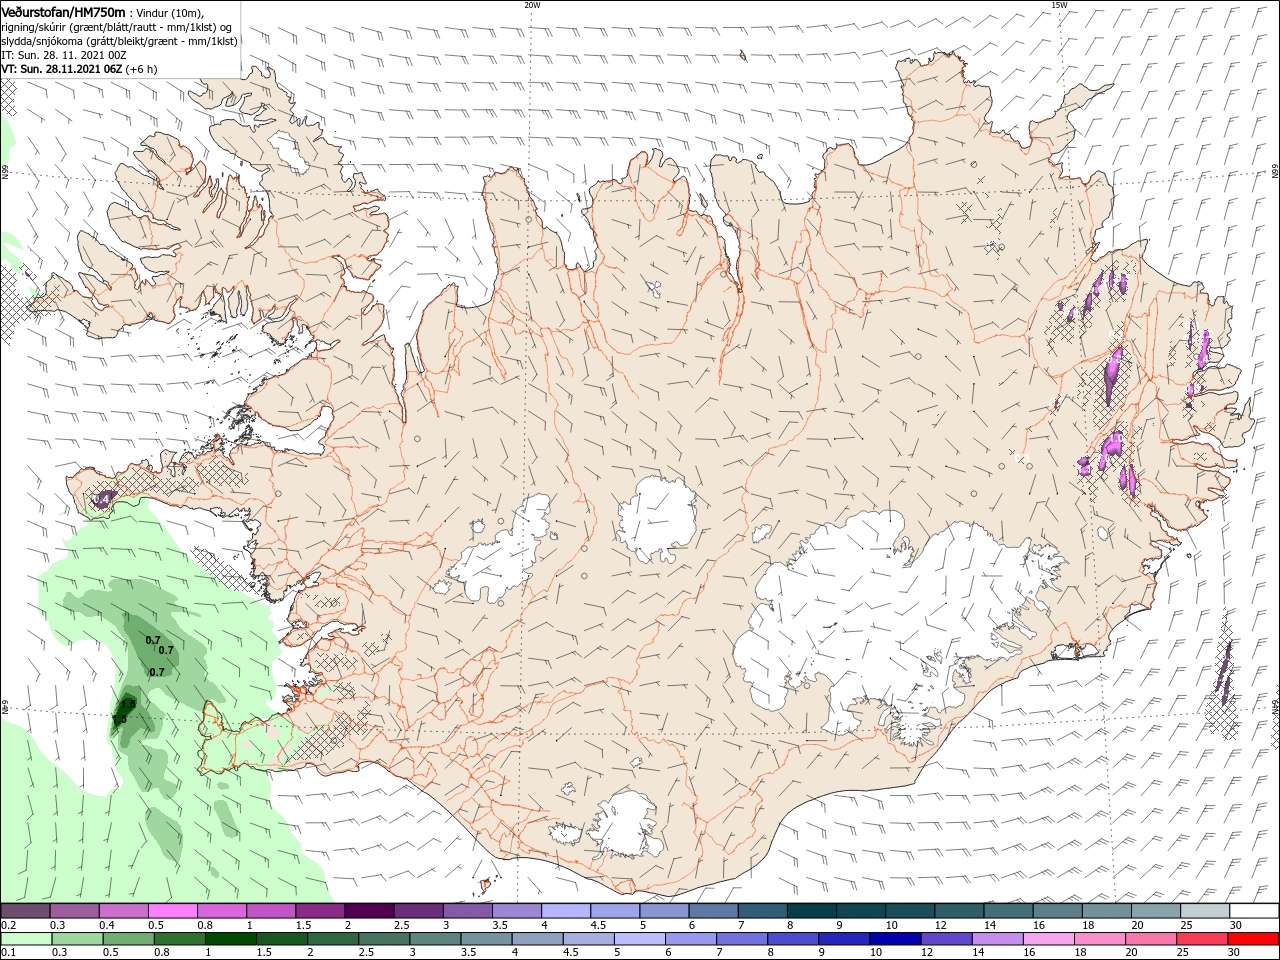Image resolution: width=1280 pixels, height=960 pixels.
Task: Select the 'VT: Sun. 28.11.2021 06Z' valid time
Action: click(x=62, y=69)
